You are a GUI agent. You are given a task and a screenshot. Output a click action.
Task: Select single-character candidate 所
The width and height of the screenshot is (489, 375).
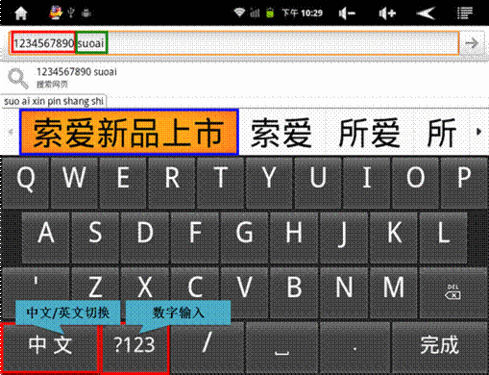pyautogui.click(x=441, y=132)
